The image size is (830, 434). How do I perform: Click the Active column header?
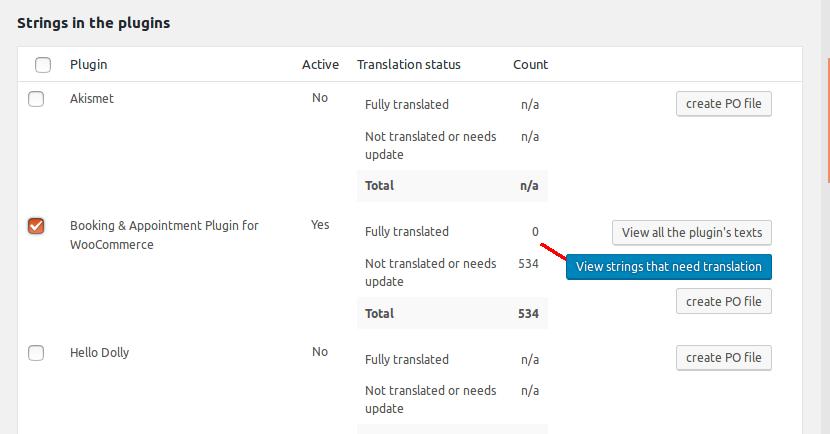[x=320, y=65]
